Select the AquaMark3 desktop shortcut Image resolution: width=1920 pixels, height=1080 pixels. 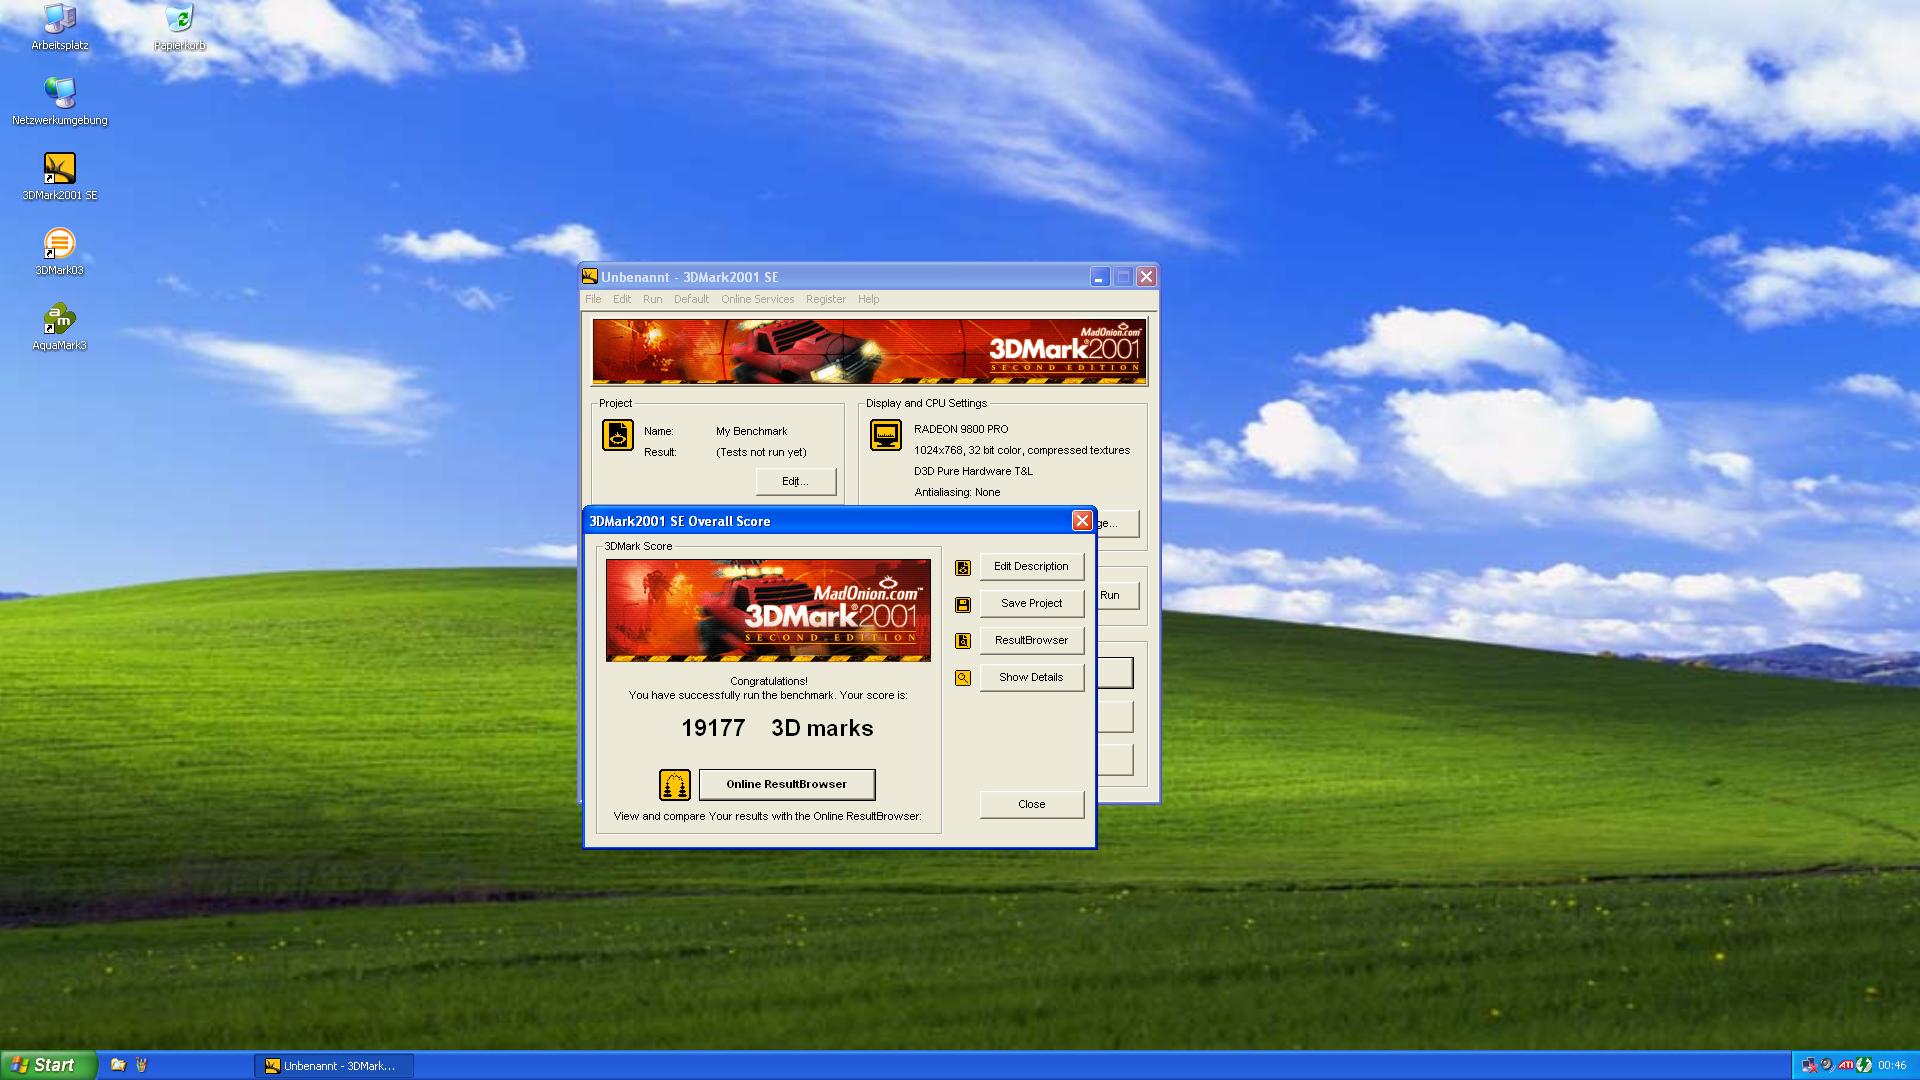[59, 327]
